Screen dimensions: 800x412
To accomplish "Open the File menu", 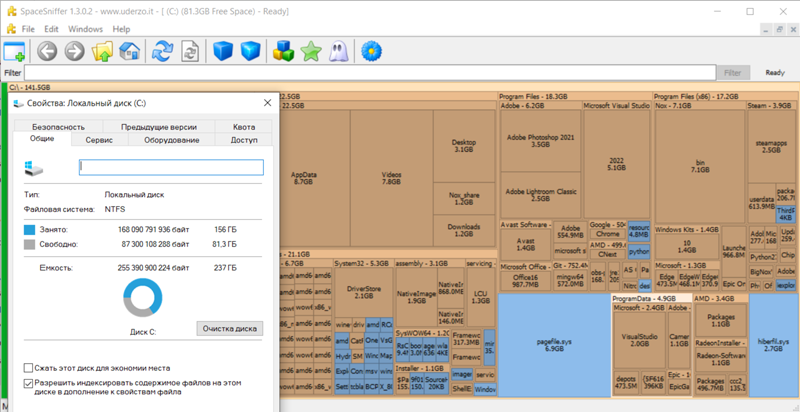I will [28, 29].
